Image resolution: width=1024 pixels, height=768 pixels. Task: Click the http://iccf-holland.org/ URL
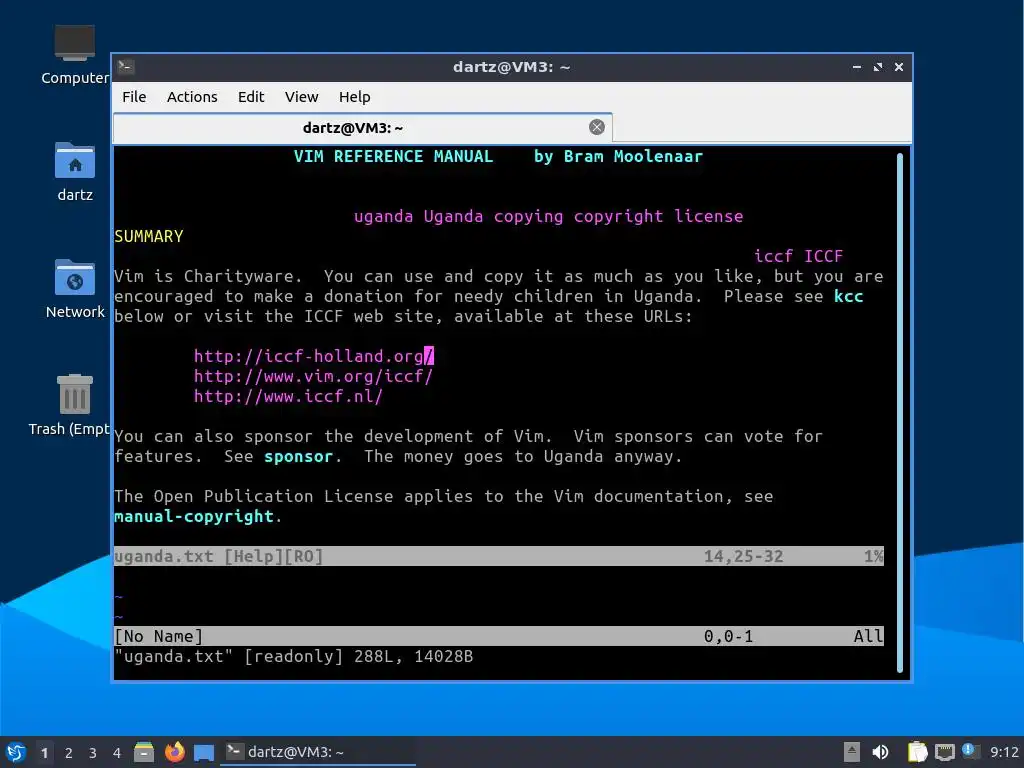coord(313,356)
